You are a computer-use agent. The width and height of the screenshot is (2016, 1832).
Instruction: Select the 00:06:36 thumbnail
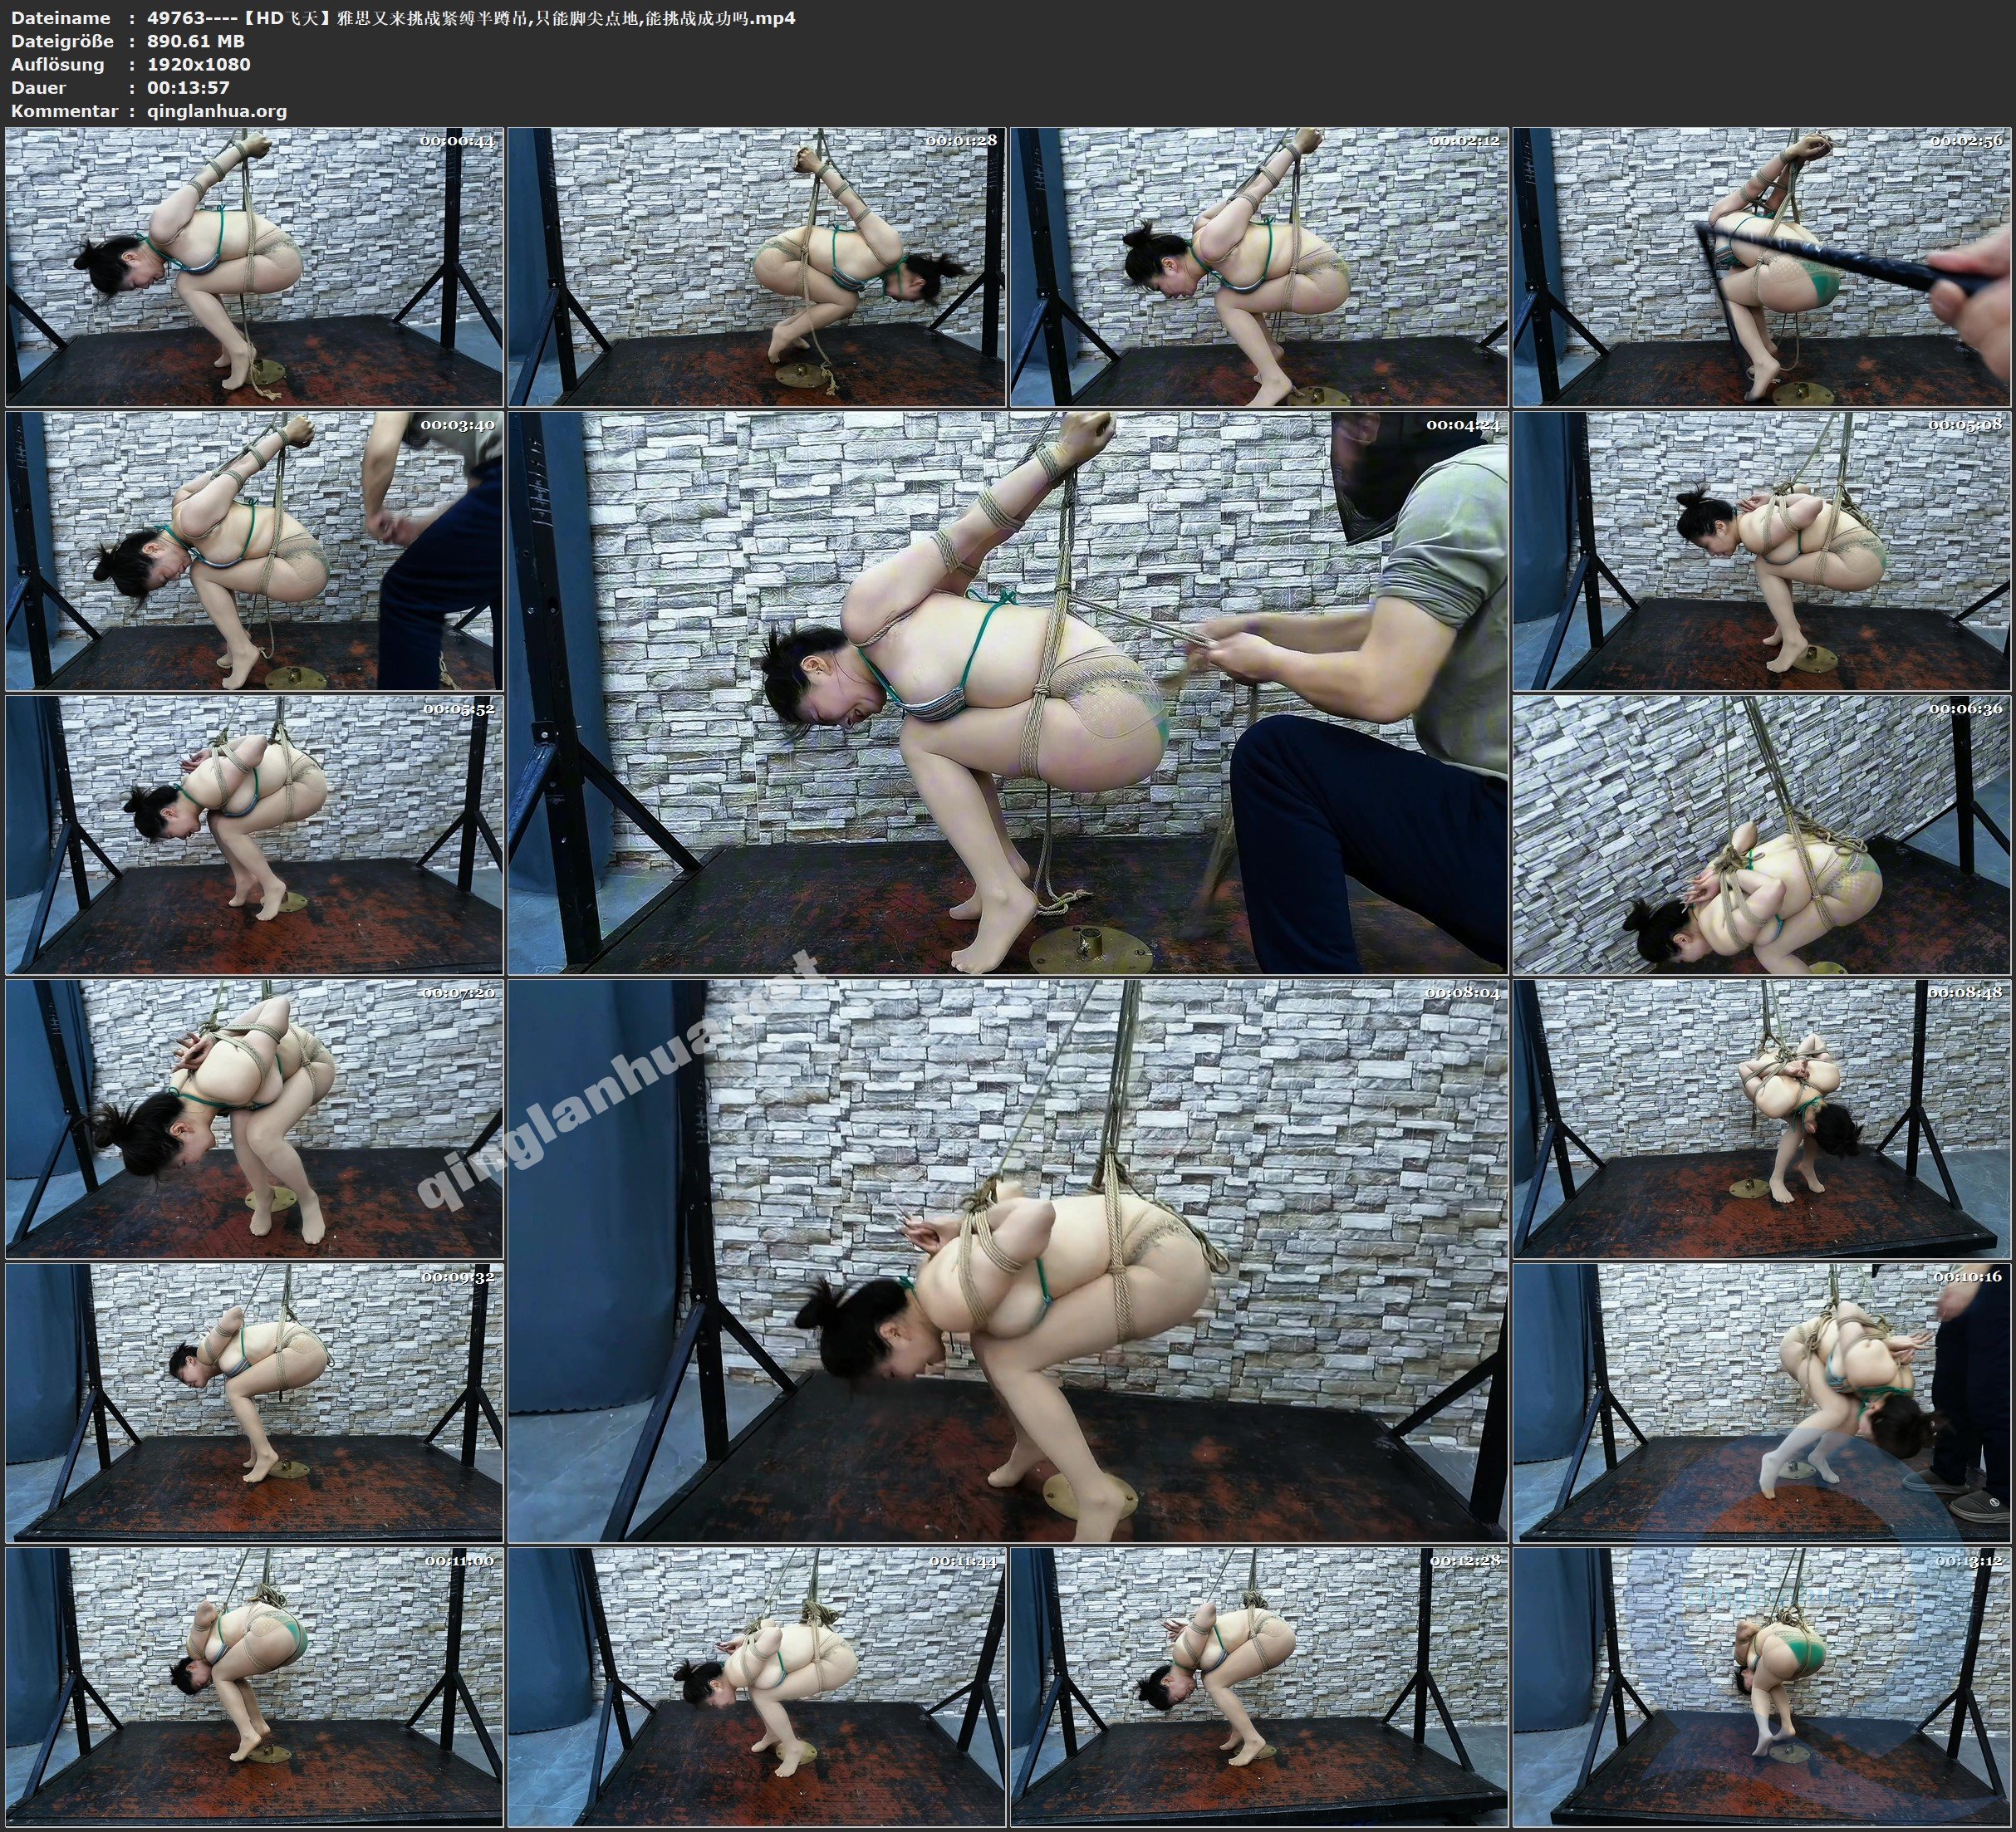pos(1762,834)
